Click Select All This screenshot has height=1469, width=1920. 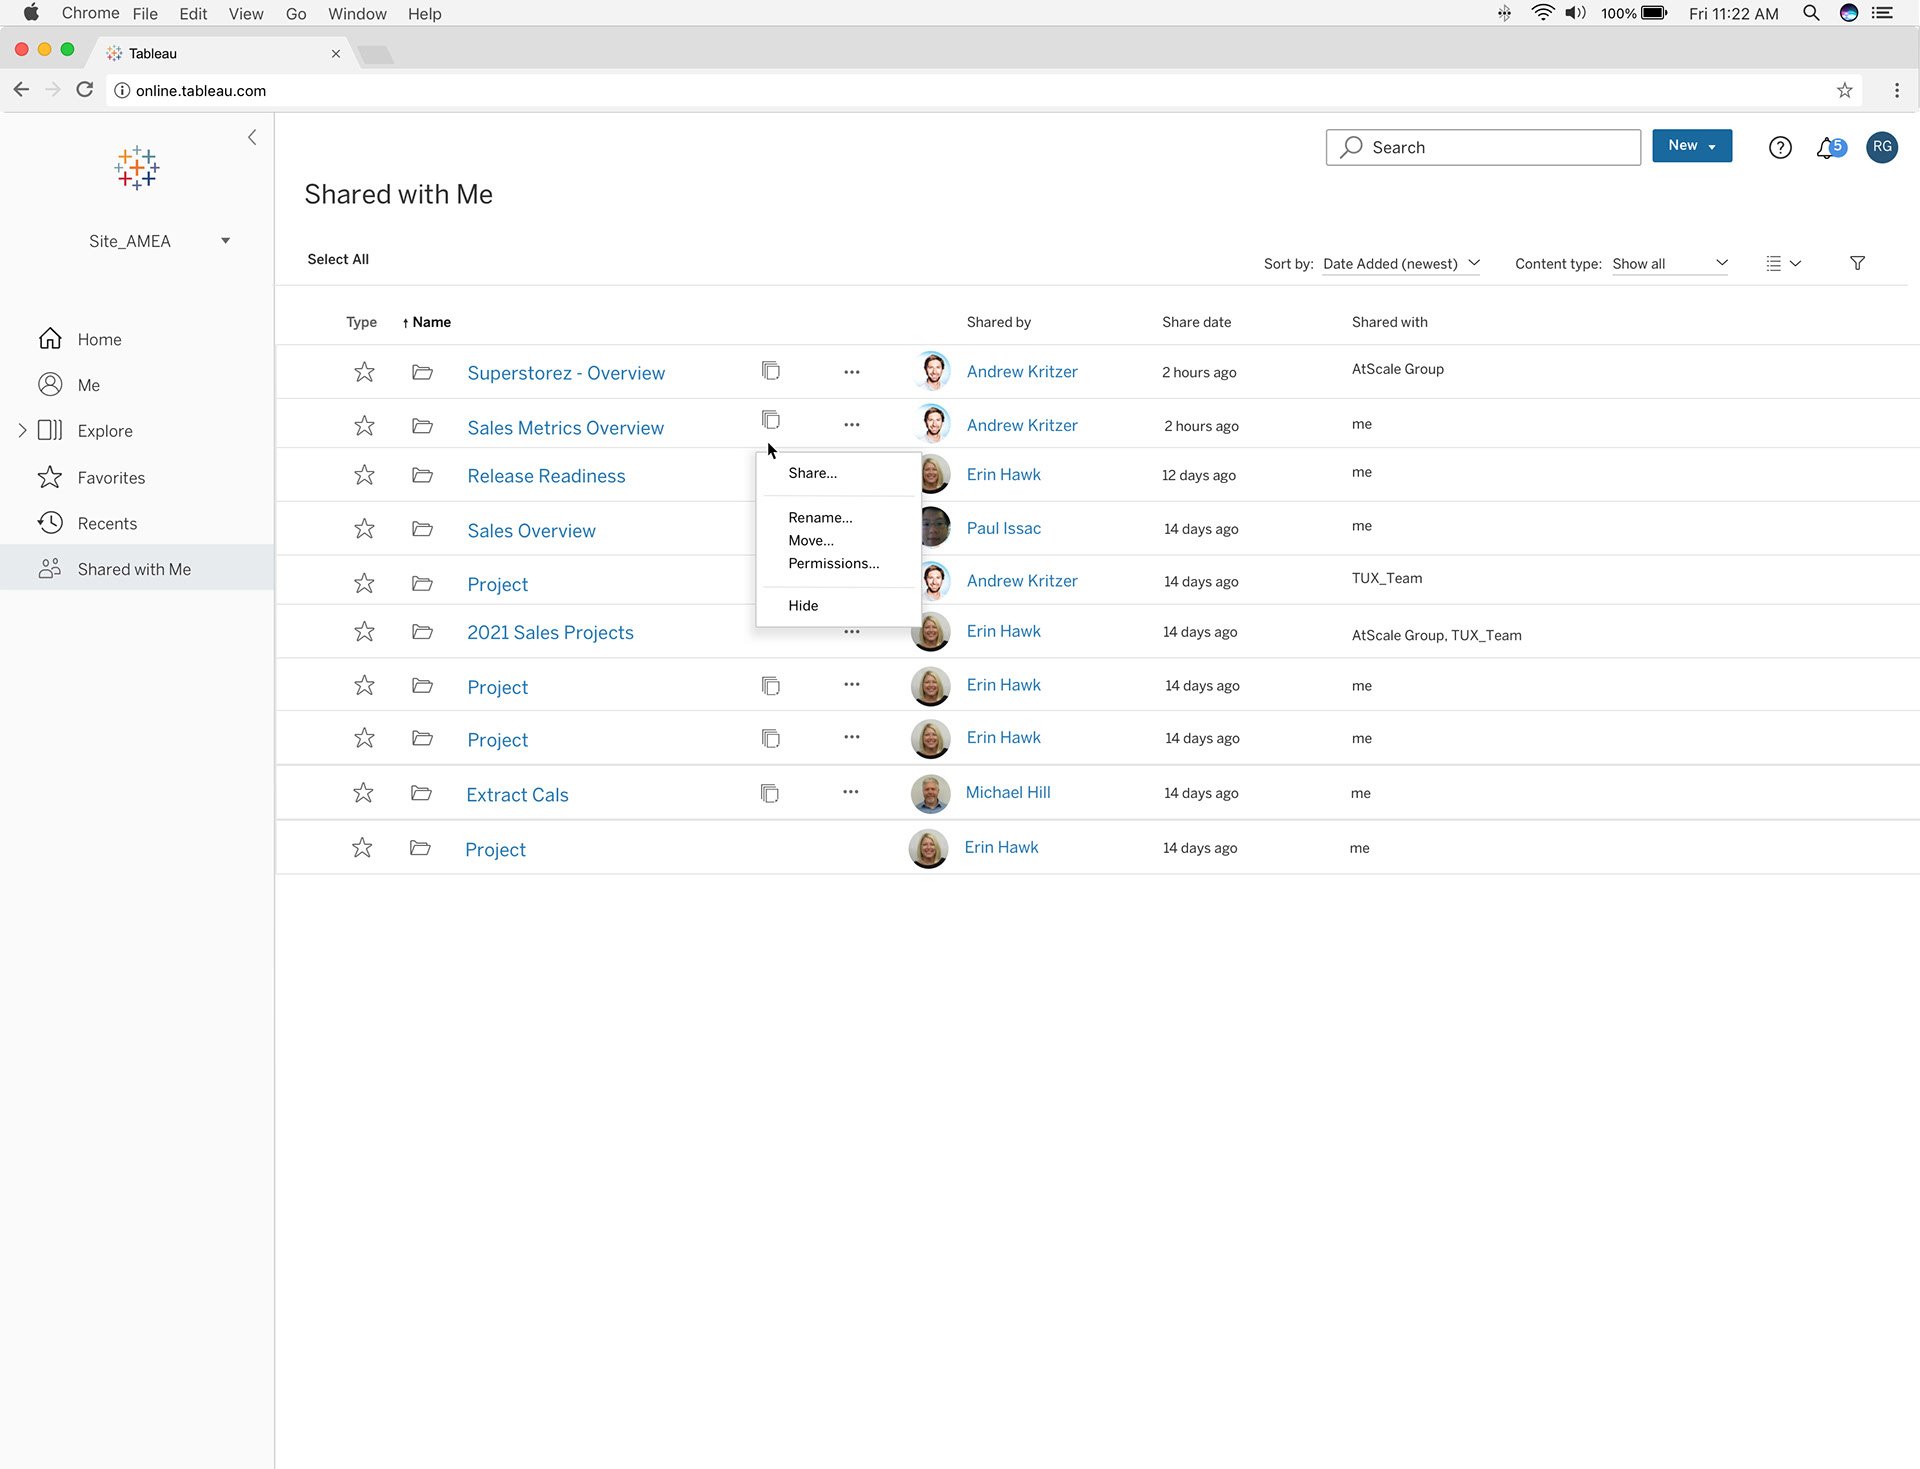pos(338,259)
